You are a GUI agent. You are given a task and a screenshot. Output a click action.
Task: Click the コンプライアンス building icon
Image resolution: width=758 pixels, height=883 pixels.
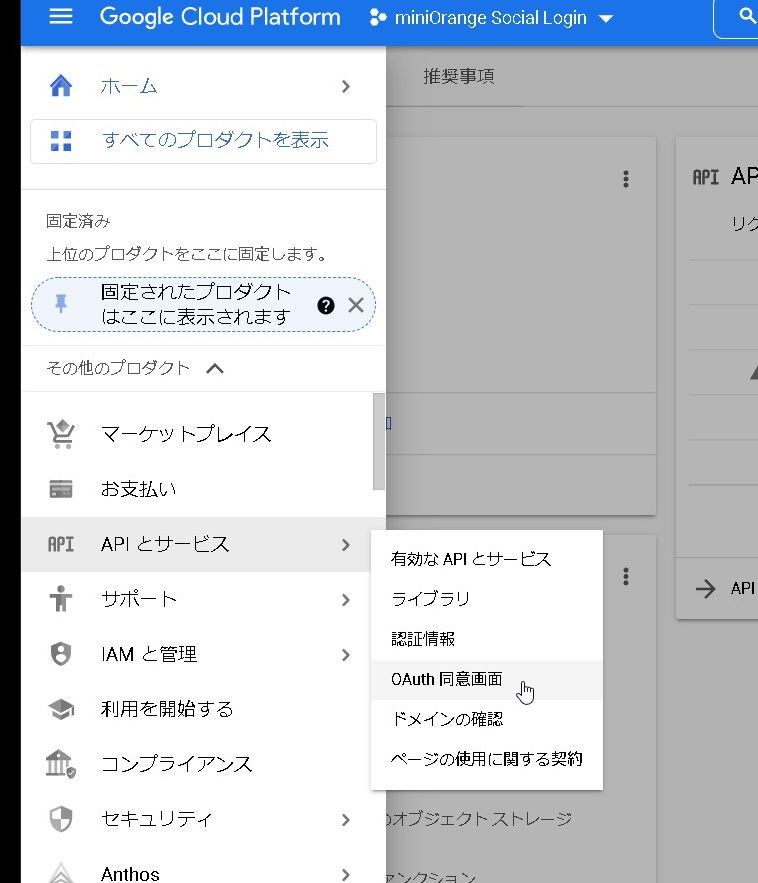click(61, 765)
